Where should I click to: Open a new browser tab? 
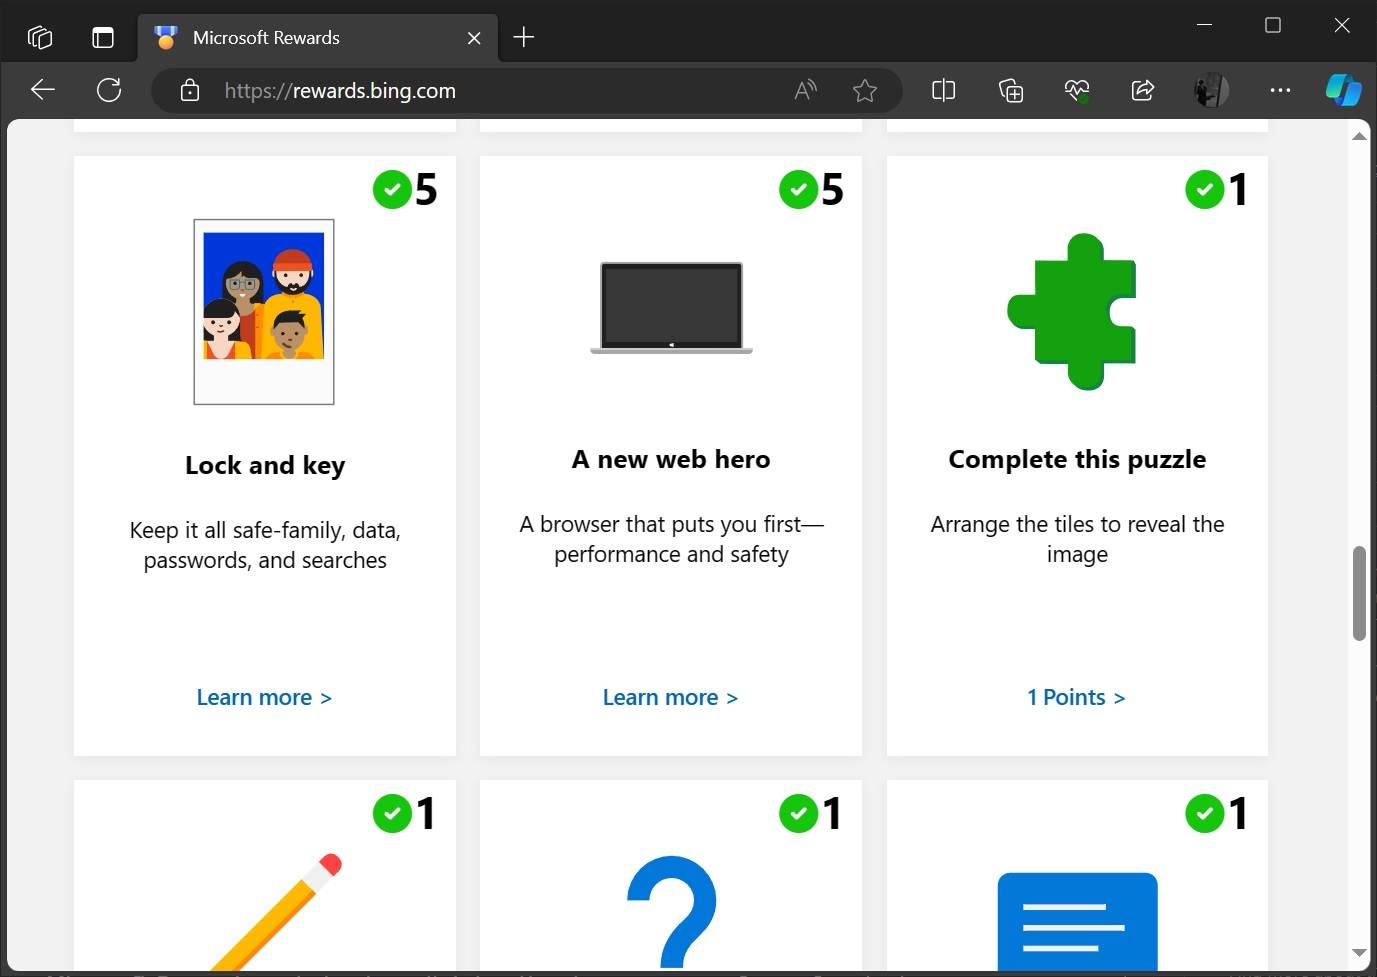click(523, 37)
